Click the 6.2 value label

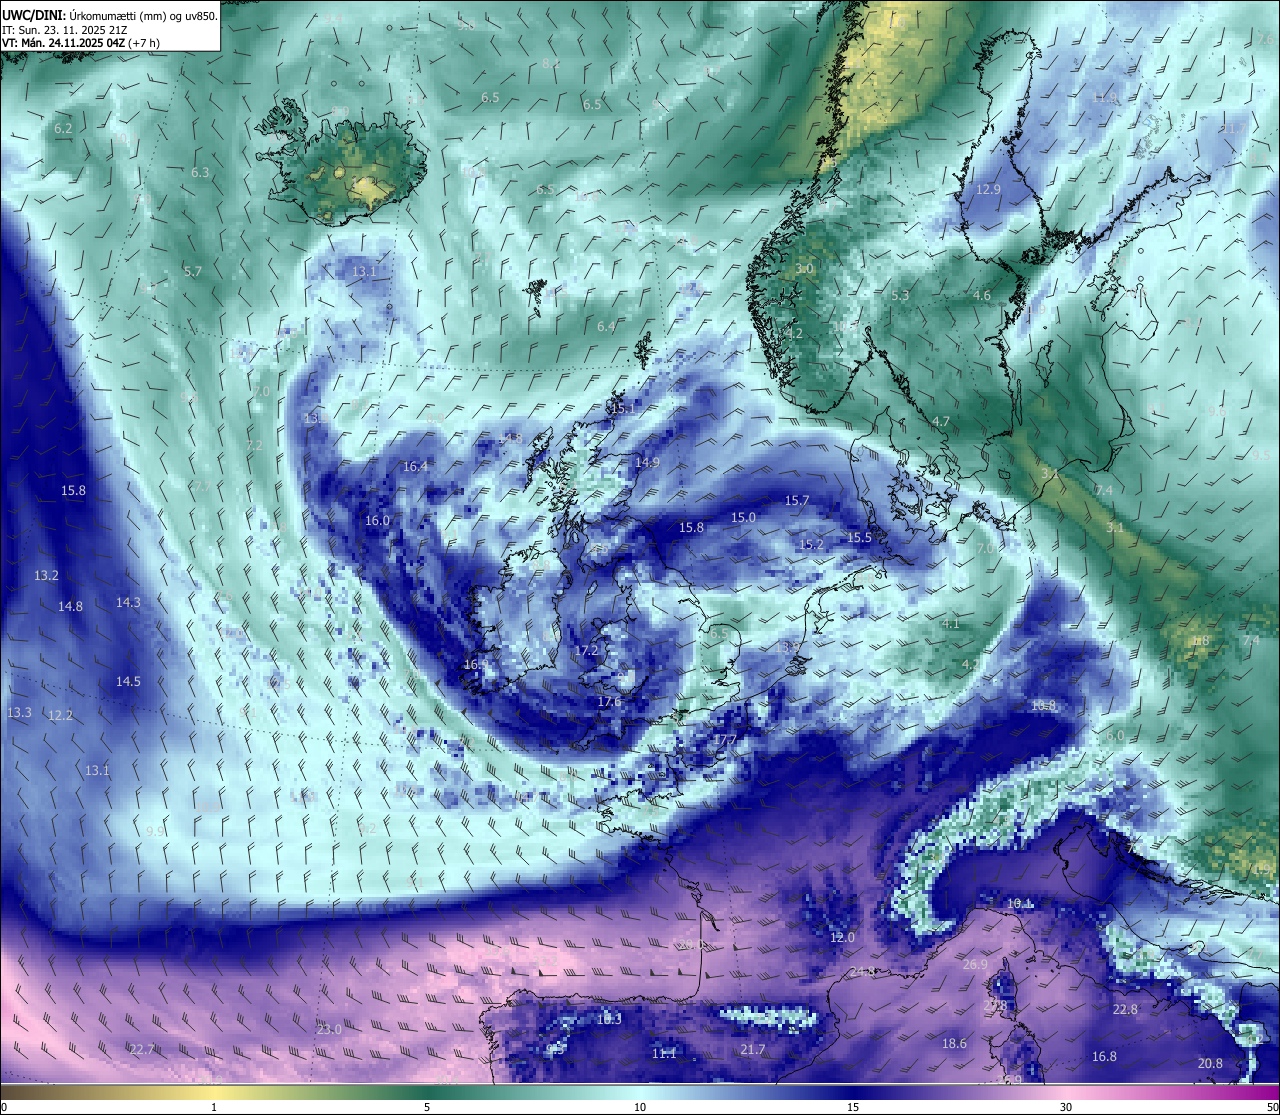click(x=63, y=129)
